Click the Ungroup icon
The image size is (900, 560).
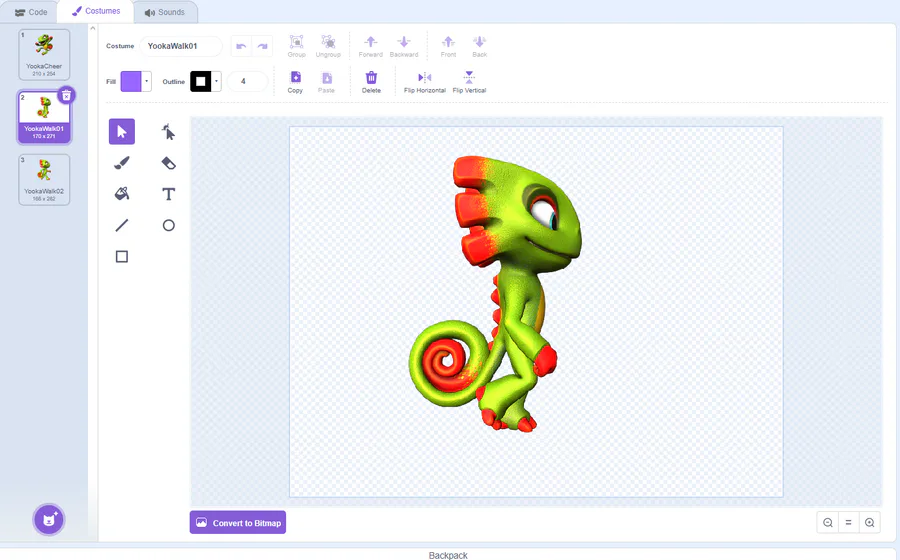pyautogui.click(x=328, y=46)
